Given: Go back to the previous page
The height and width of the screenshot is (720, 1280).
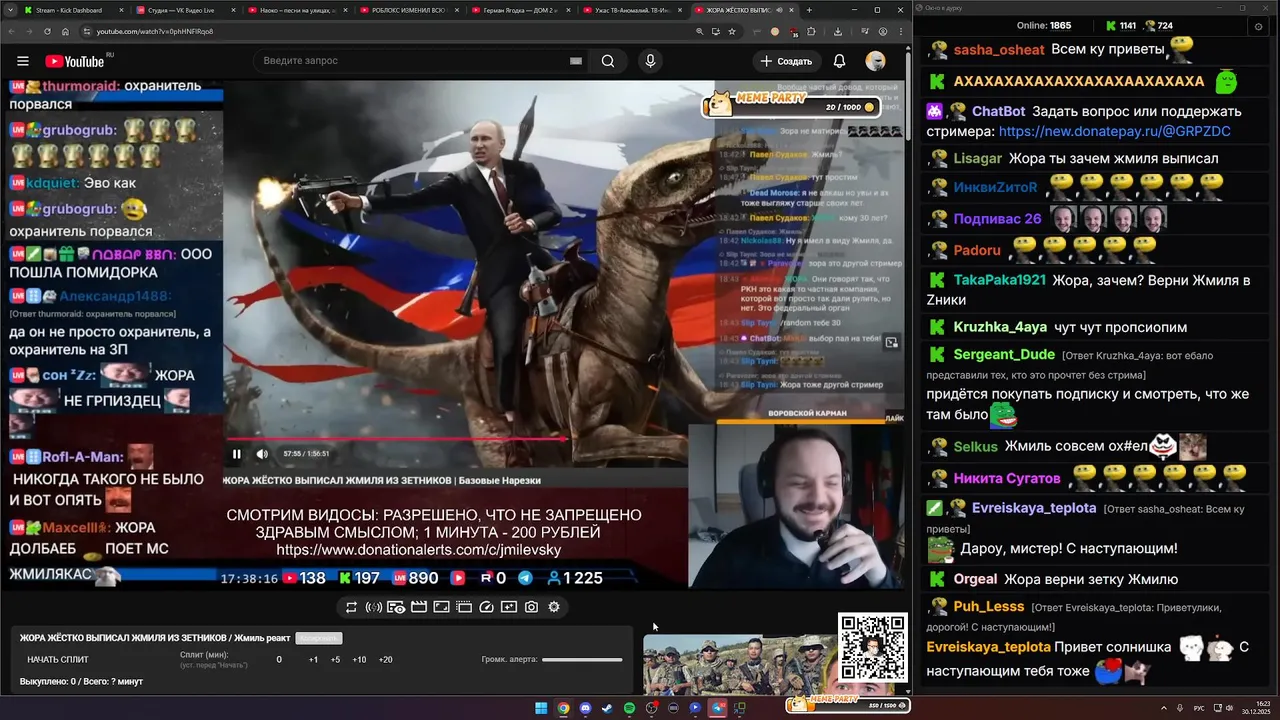Looking at the screenshot, I should click(10, 31).
